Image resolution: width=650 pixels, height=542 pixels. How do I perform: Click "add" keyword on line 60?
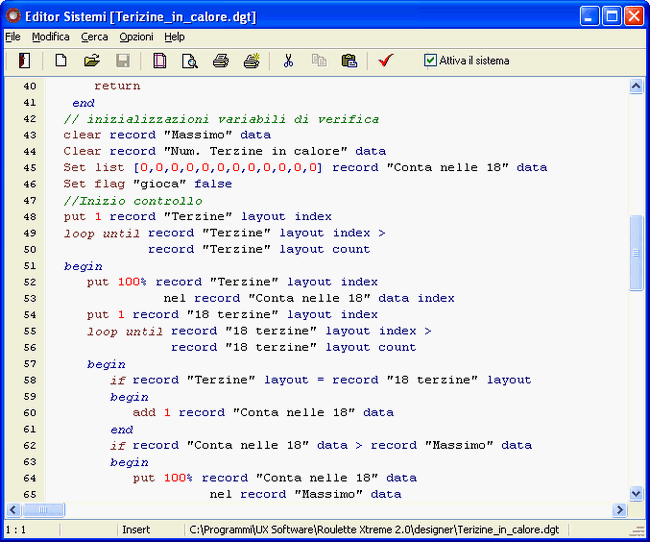[144, 412]
